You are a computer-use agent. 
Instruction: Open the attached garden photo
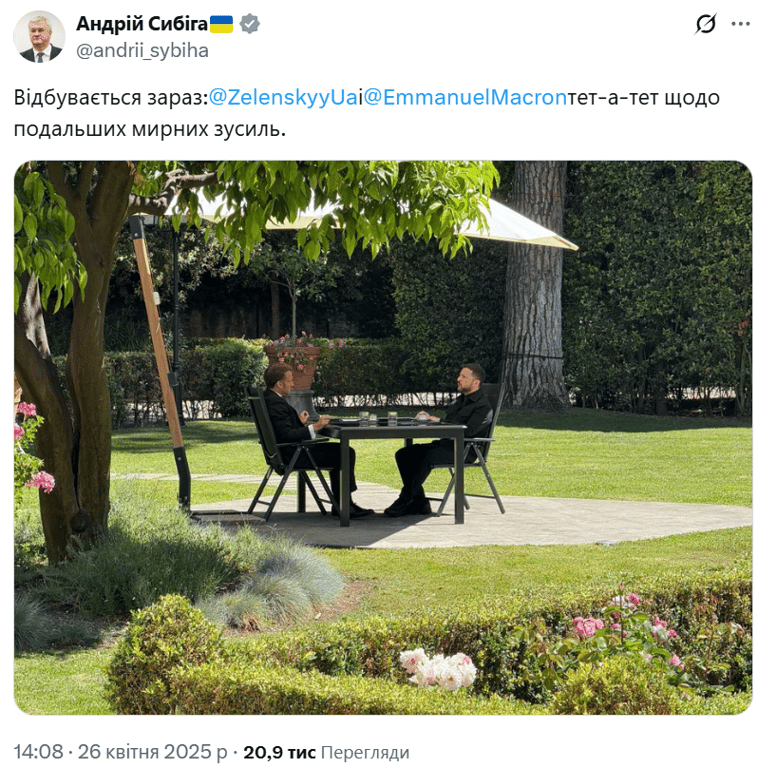click(383, 437)
